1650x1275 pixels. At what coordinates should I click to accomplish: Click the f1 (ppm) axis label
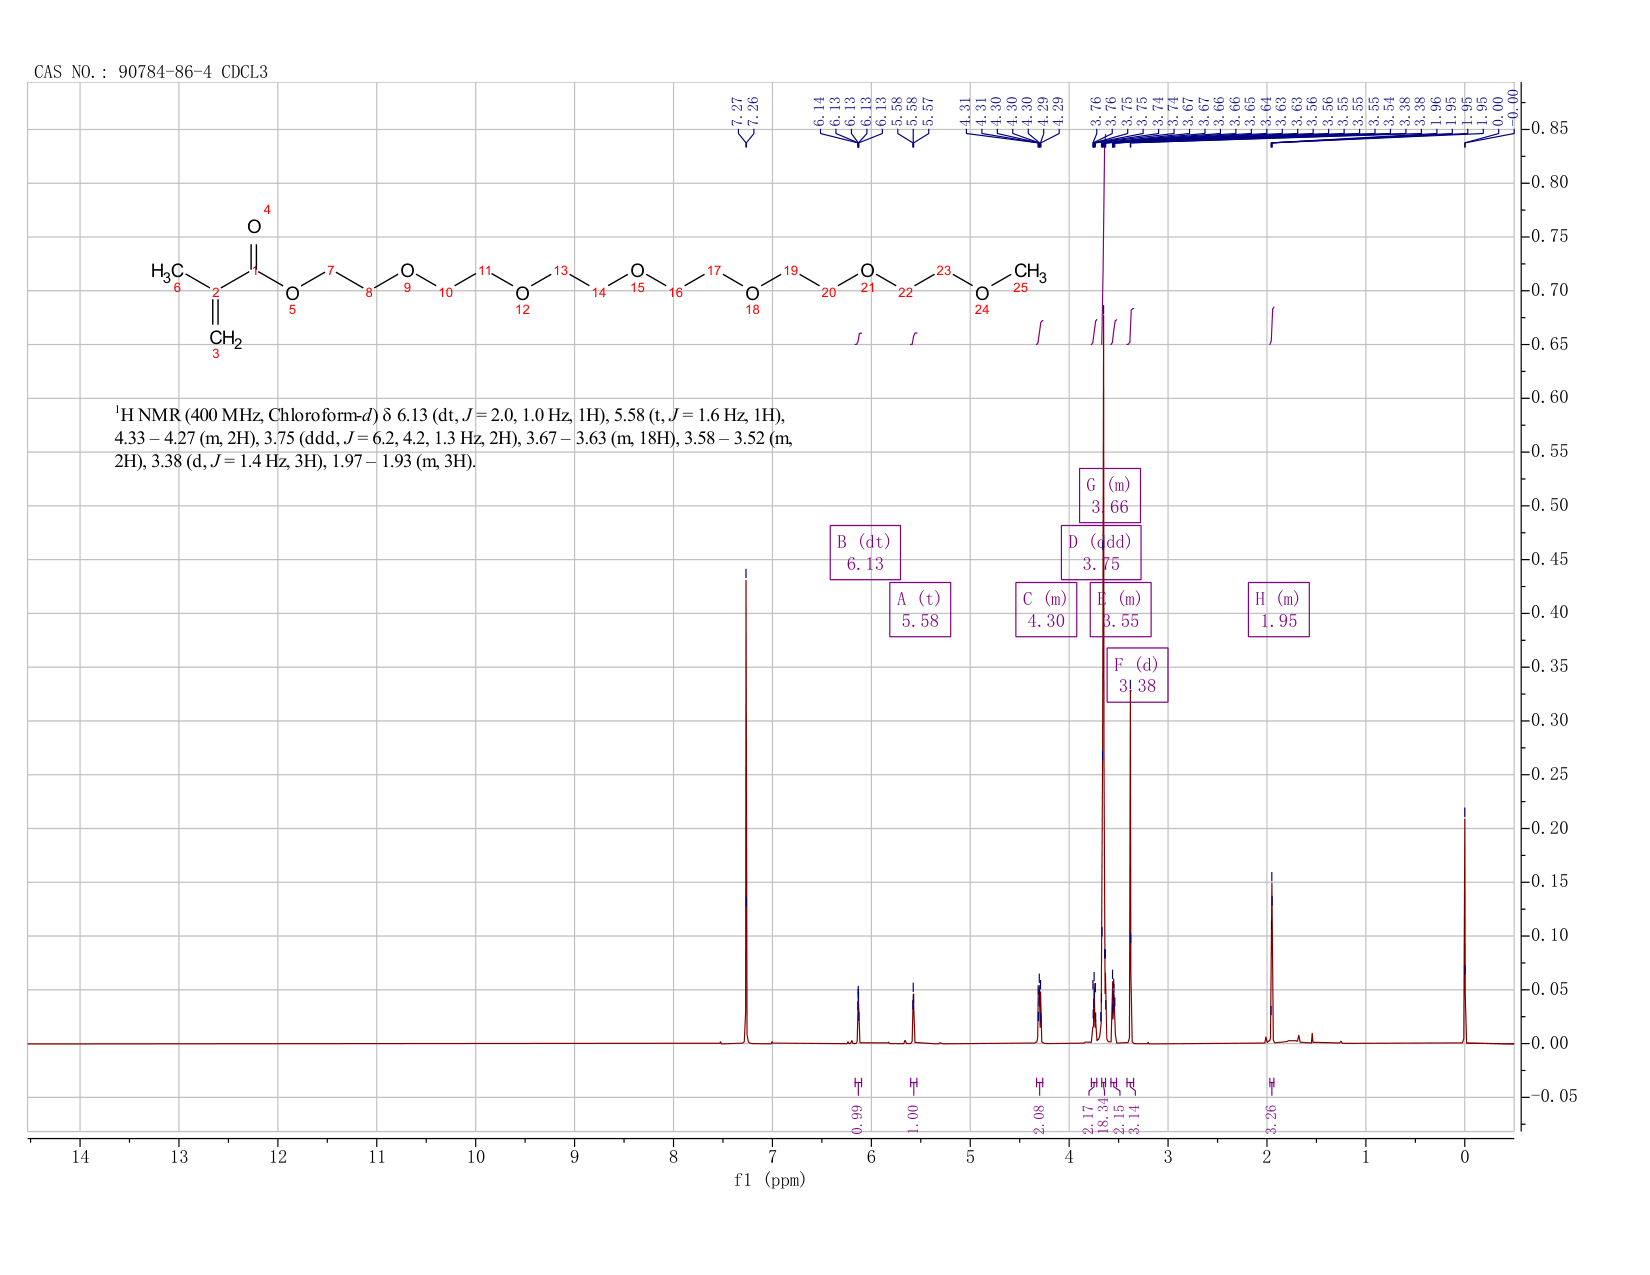[x=770, y=1180]
